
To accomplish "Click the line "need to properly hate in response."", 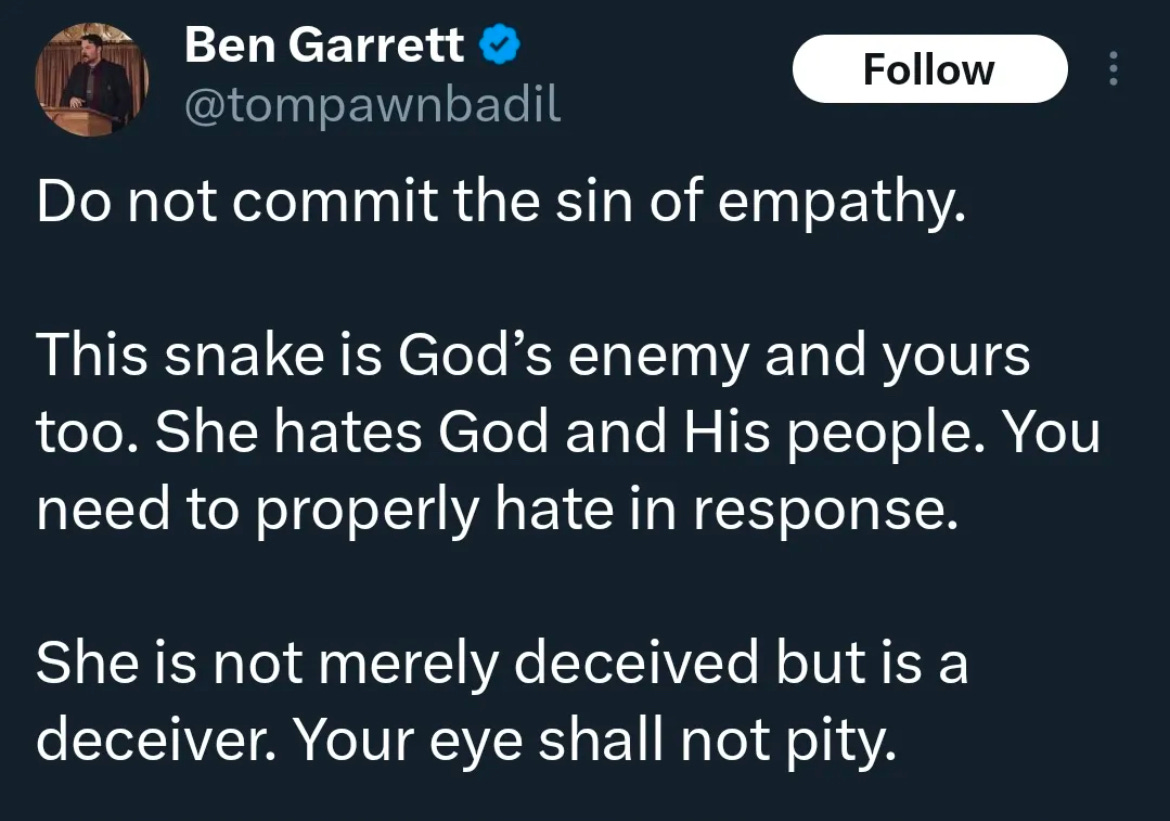I will tap(490, 511).
